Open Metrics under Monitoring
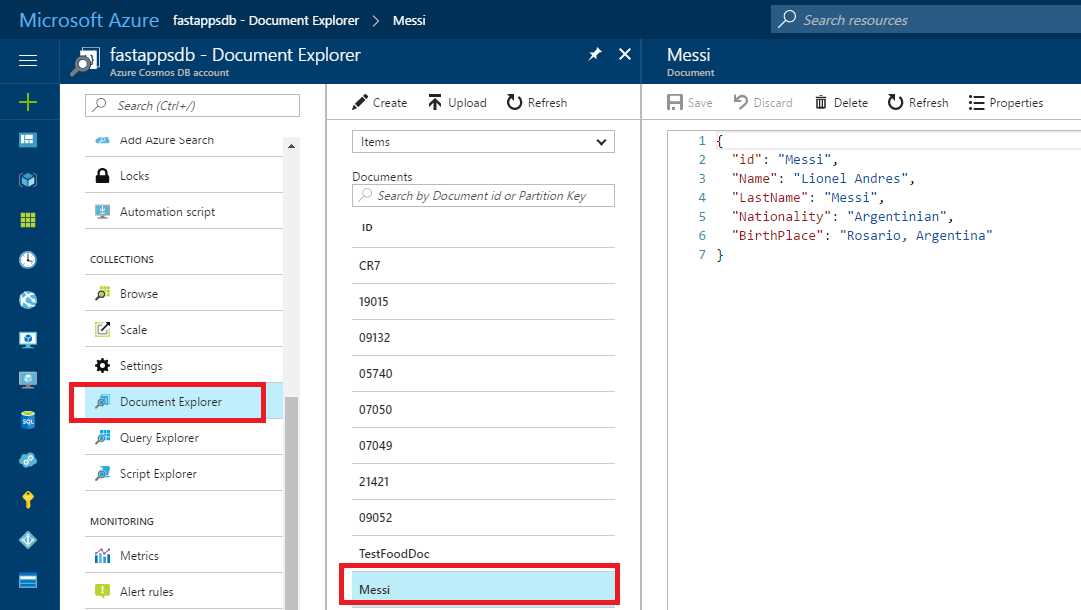Viewport: 1081px width, 610px height. click(x=184, y=556)
